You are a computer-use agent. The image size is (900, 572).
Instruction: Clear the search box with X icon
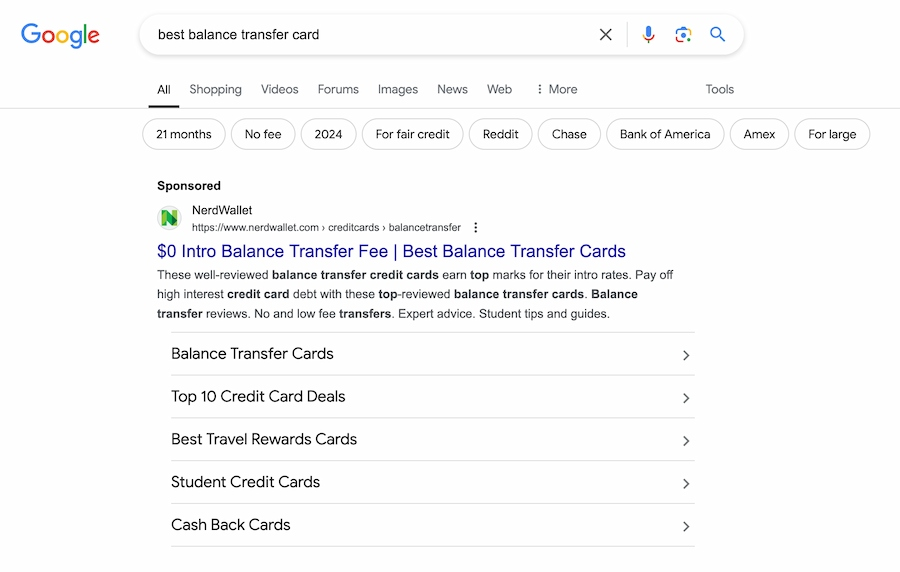click(606, 34)
